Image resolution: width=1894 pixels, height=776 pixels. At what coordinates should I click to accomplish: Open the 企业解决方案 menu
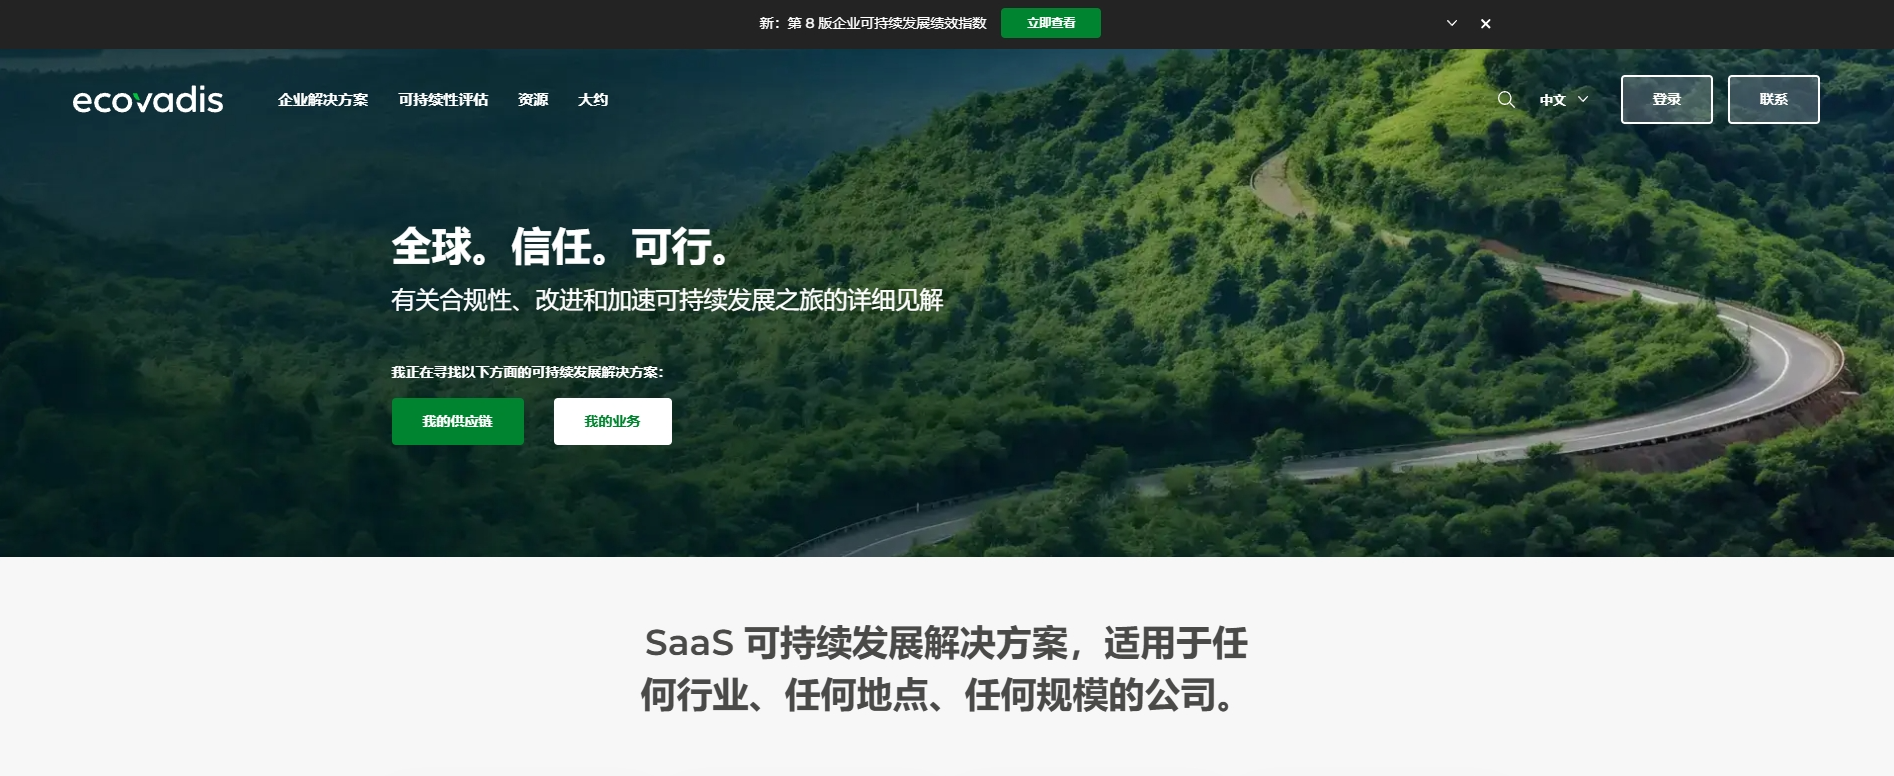tap(323, 99)
